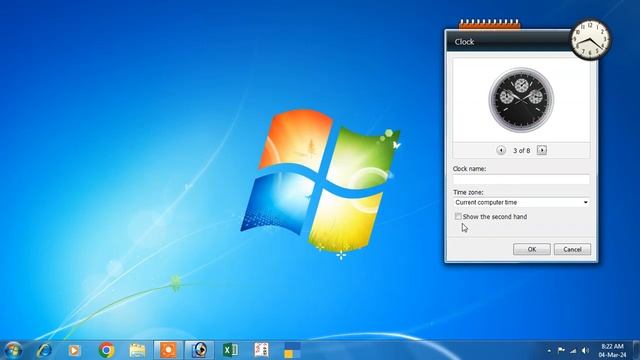Click the analog clock gadget on desktop
The image size is (640, 360).
point(590,39)
